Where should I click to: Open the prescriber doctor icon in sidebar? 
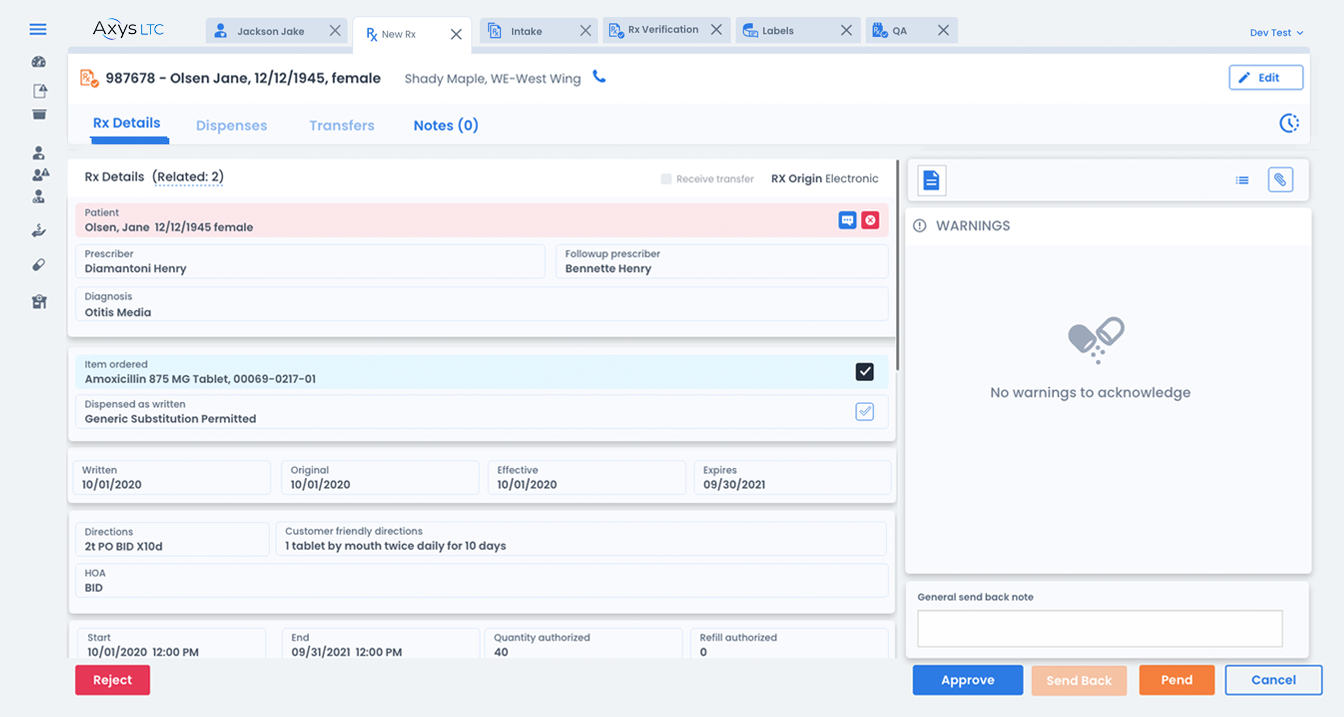pyautogui.click(x=39, y=197)
